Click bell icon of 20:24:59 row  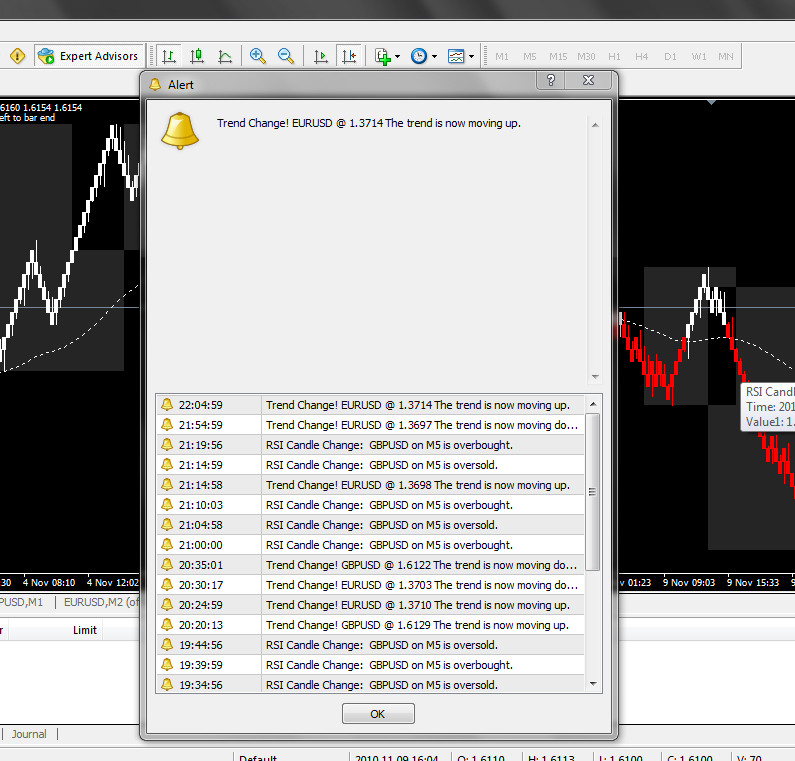click(167, 604)
